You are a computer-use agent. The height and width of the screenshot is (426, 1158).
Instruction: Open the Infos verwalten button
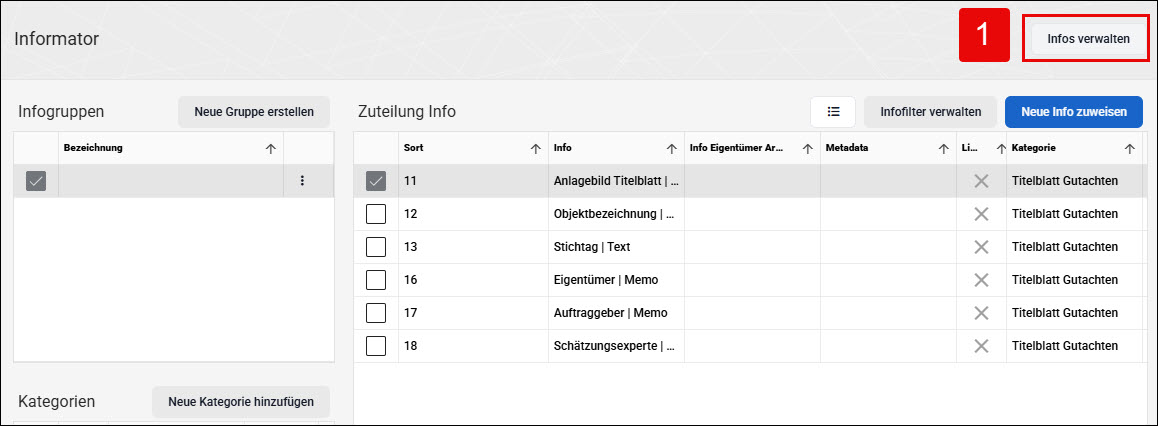pyautogui.click(x=1088, y=39)
